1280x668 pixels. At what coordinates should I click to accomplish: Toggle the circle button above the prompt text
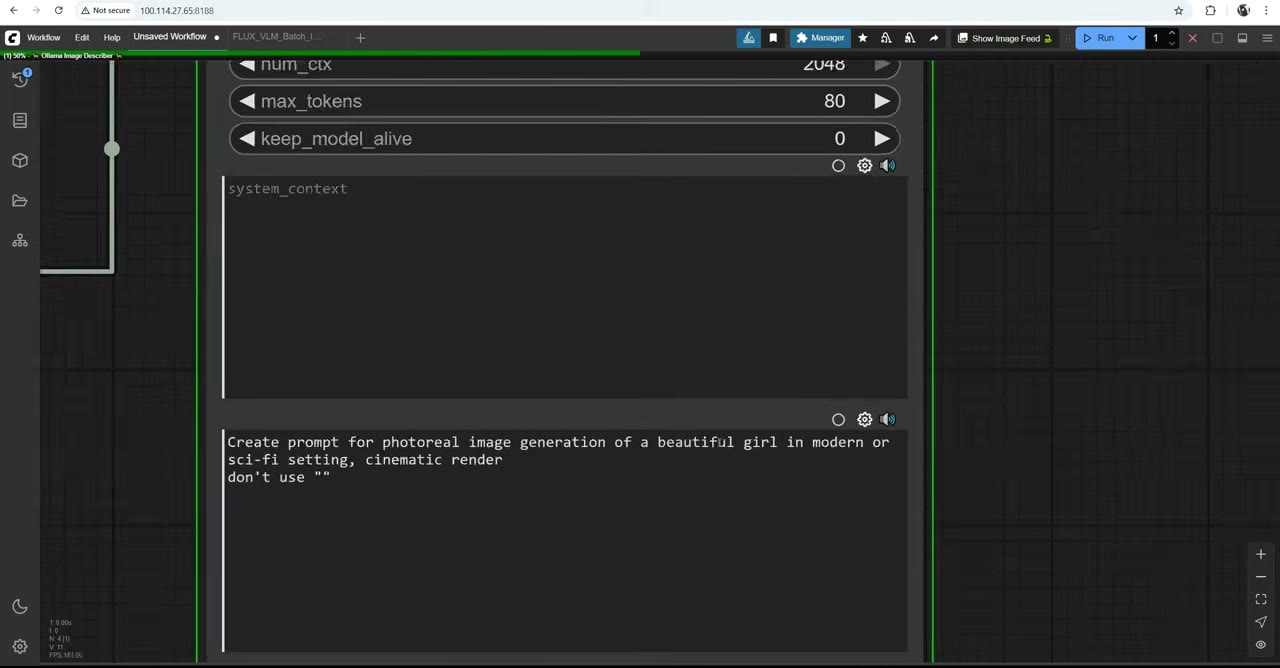[839, 420]
